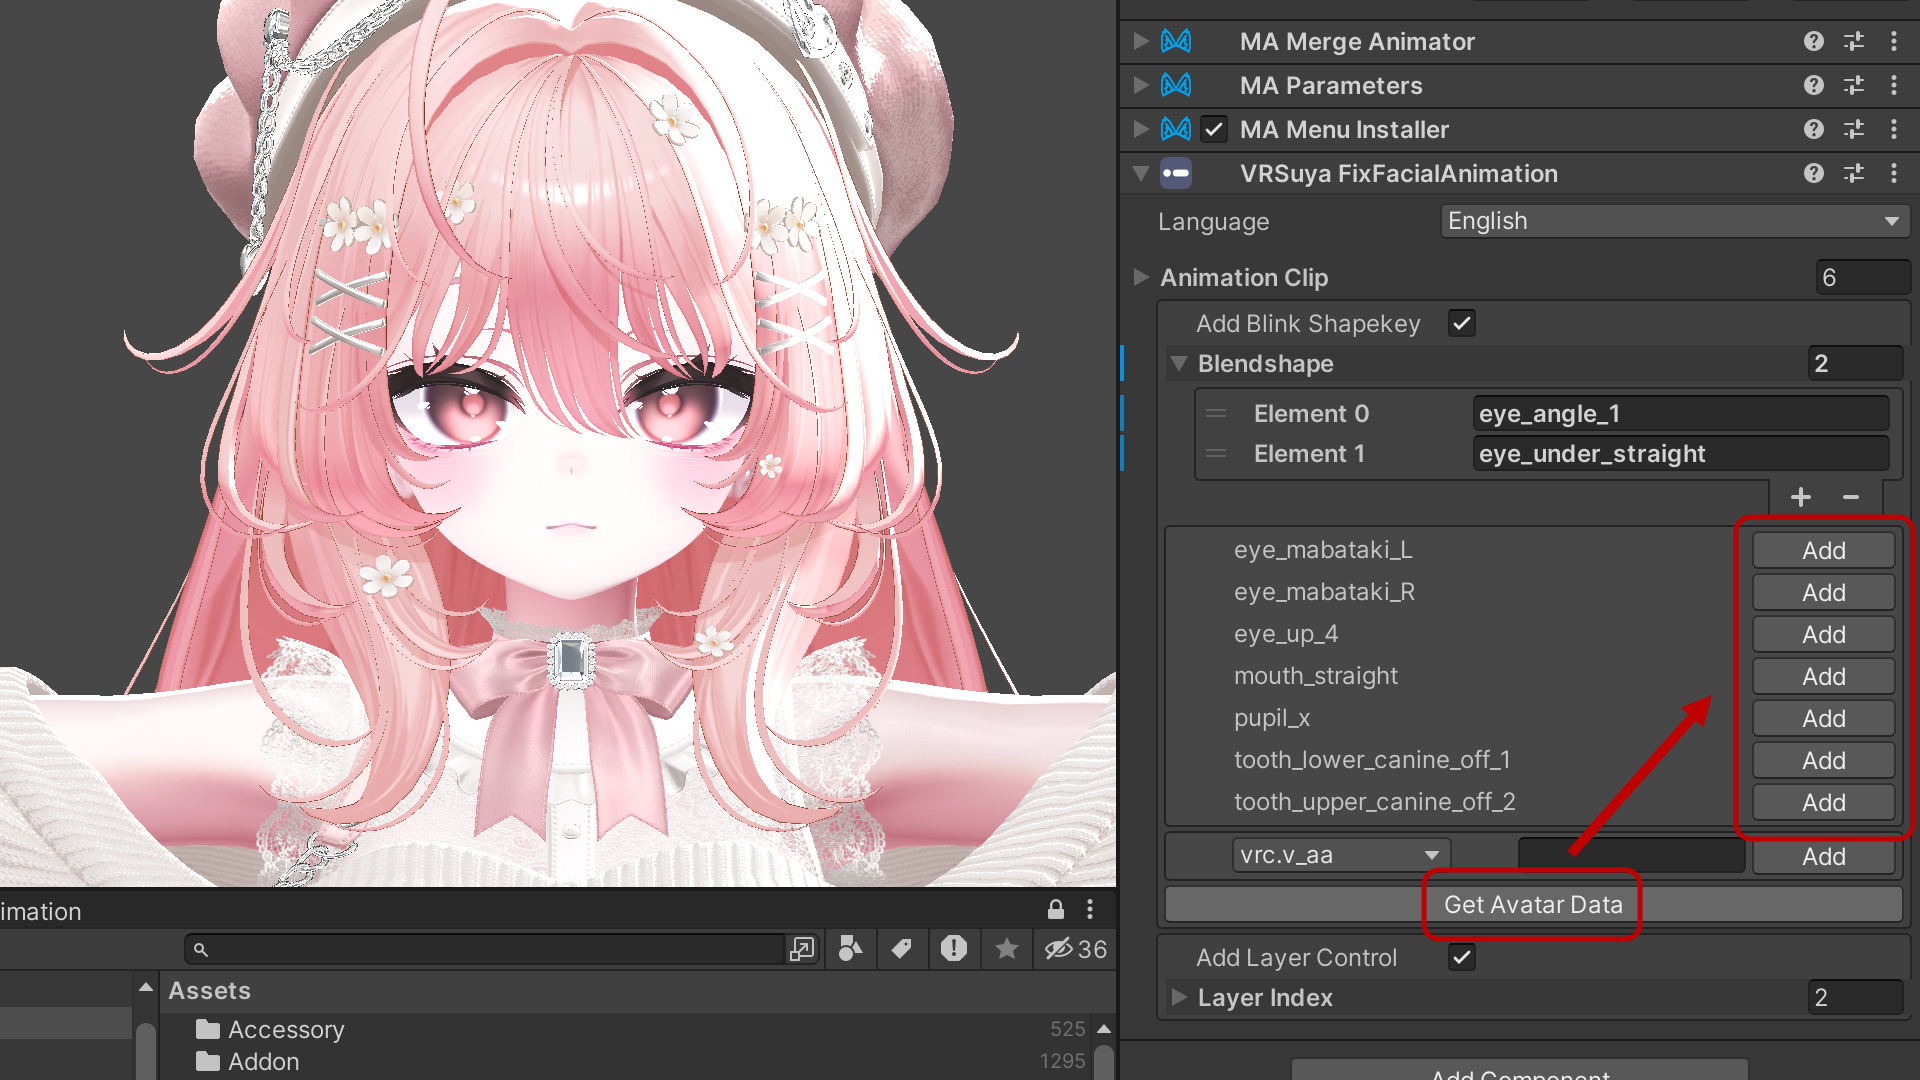Collapse the Blendshape list
Image resolution: width=1920 pixels, height=1080 pixels.
[1179, 363]
